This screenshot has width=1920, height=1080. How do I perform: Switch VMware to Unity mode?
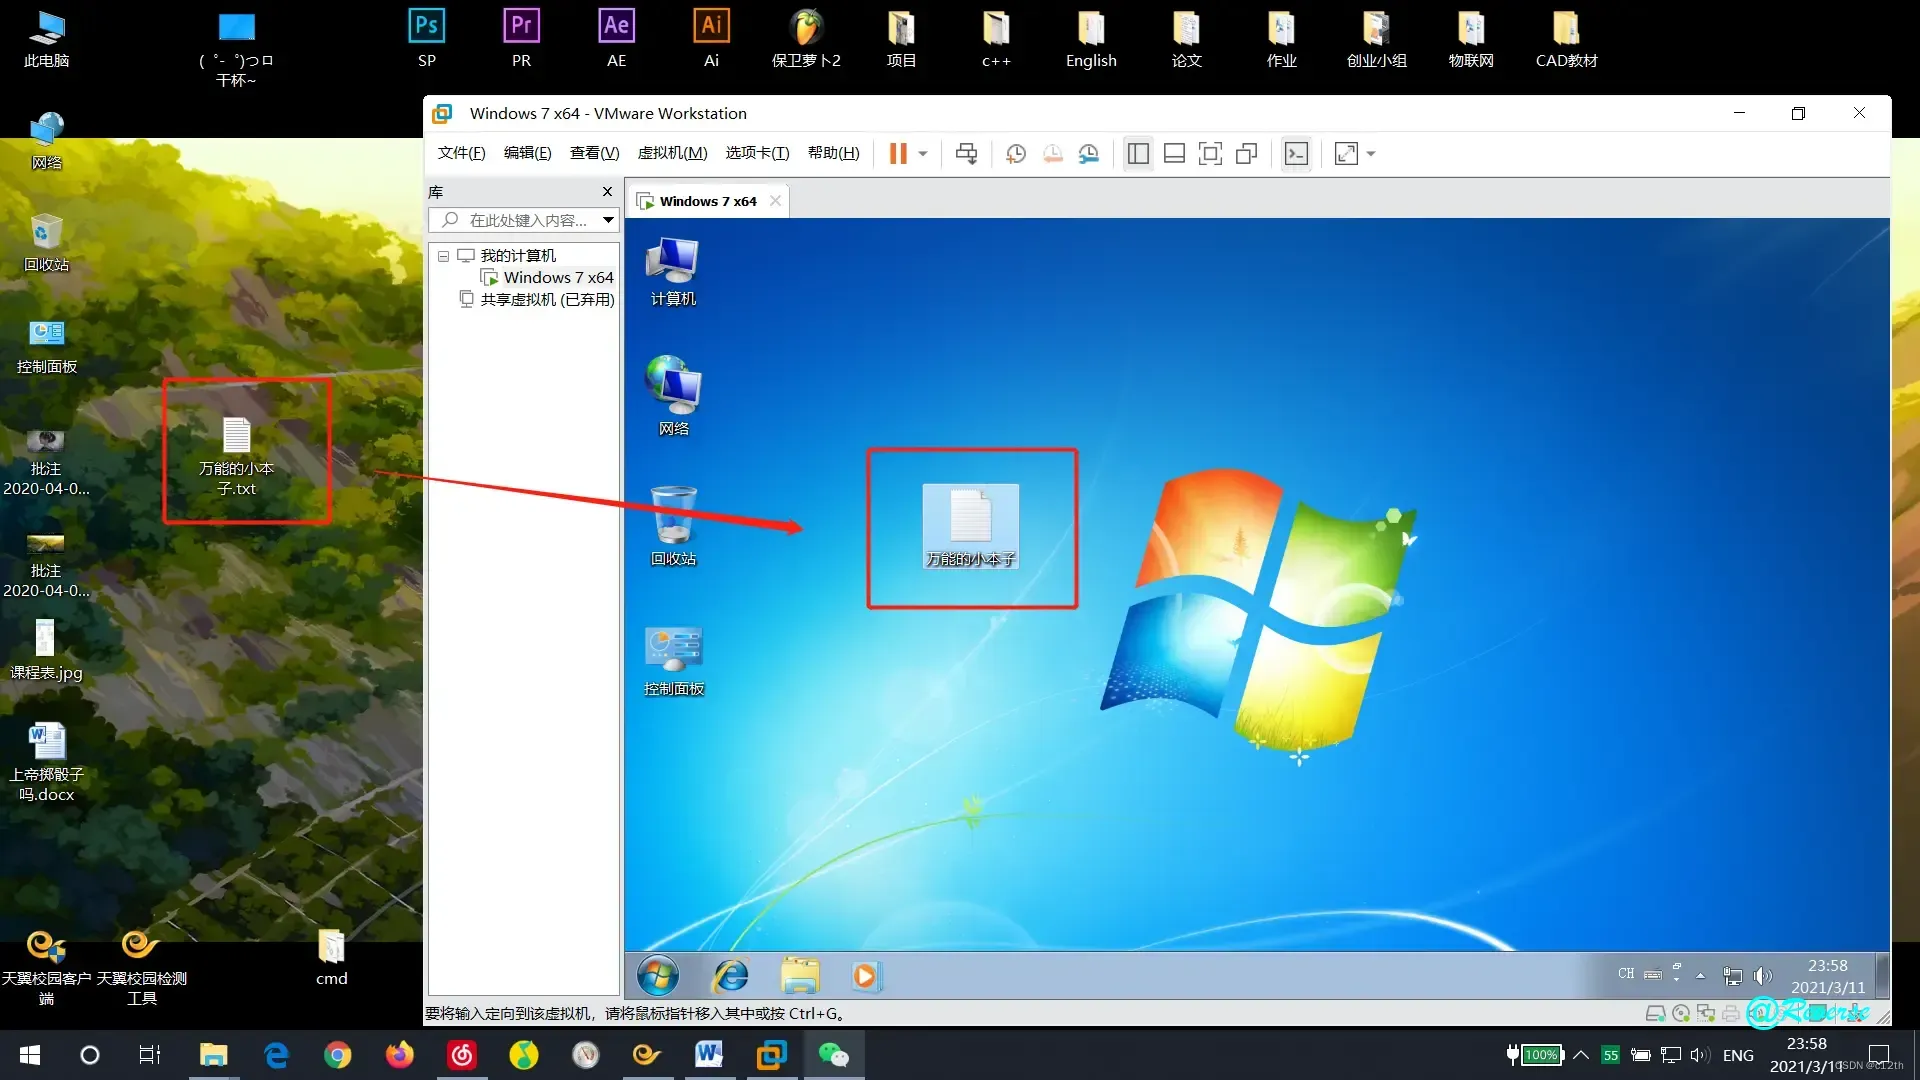(x=1246, y=153)
